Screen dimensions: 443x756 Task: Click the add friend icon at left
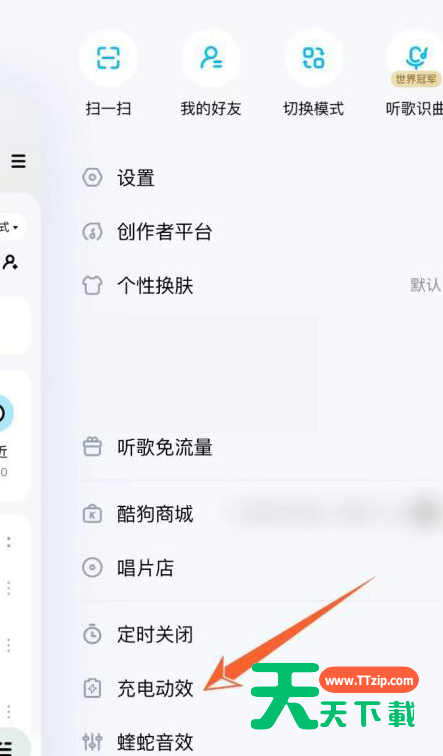point(11,262)
